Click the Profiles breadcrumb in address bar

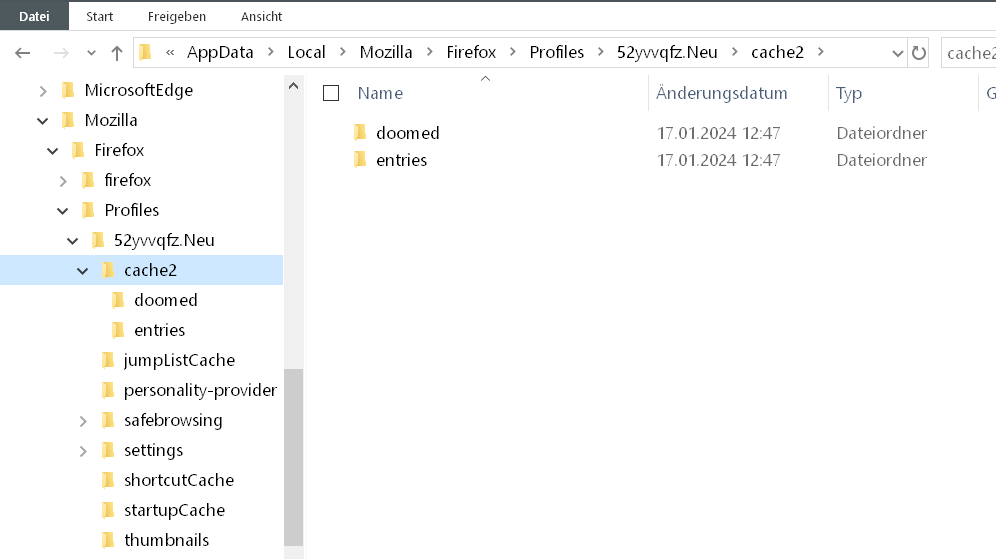pyautogui.click(x=556, y=53)
